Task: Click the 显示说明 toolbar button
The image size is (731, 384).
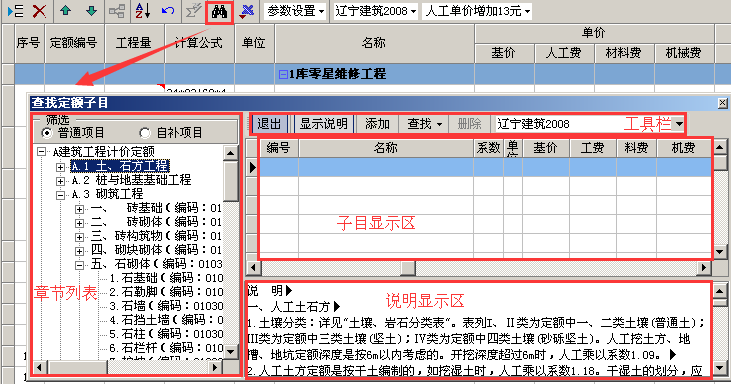Action: pos(324,124)
